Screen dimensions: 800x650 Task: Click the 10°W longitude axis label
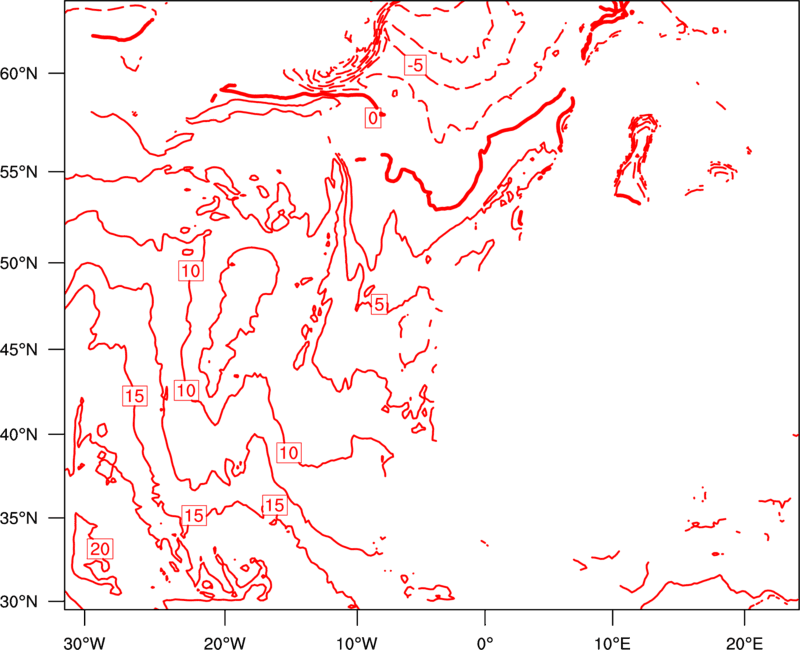pos(357,643)
